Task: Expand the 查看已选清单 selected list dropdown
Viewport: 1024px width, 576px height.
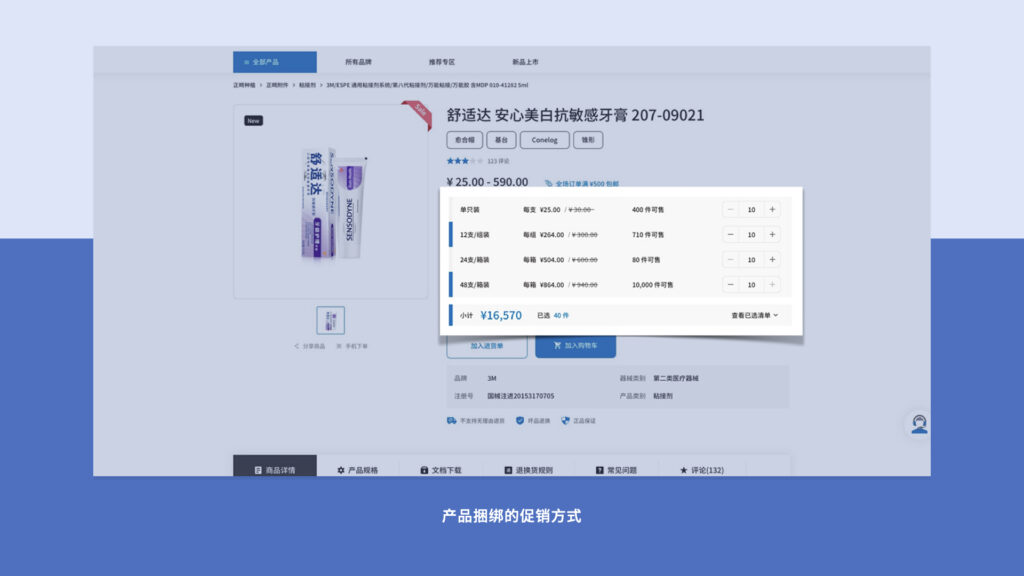Action: pyautogui.click(x=754, y=315)
